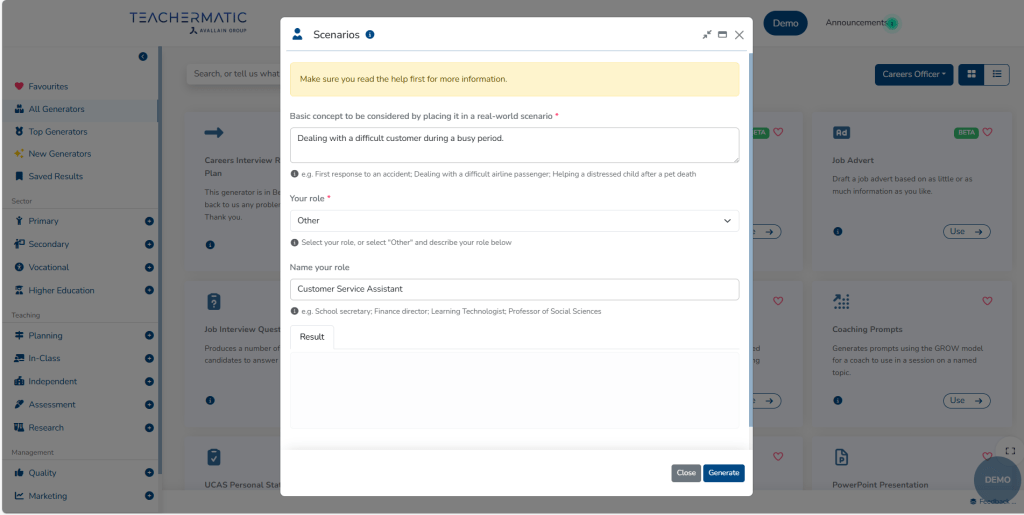Click the Assessment icon in sidebar
The width and height of the screenshot is (1024, 515).
(x=19, y=405)
